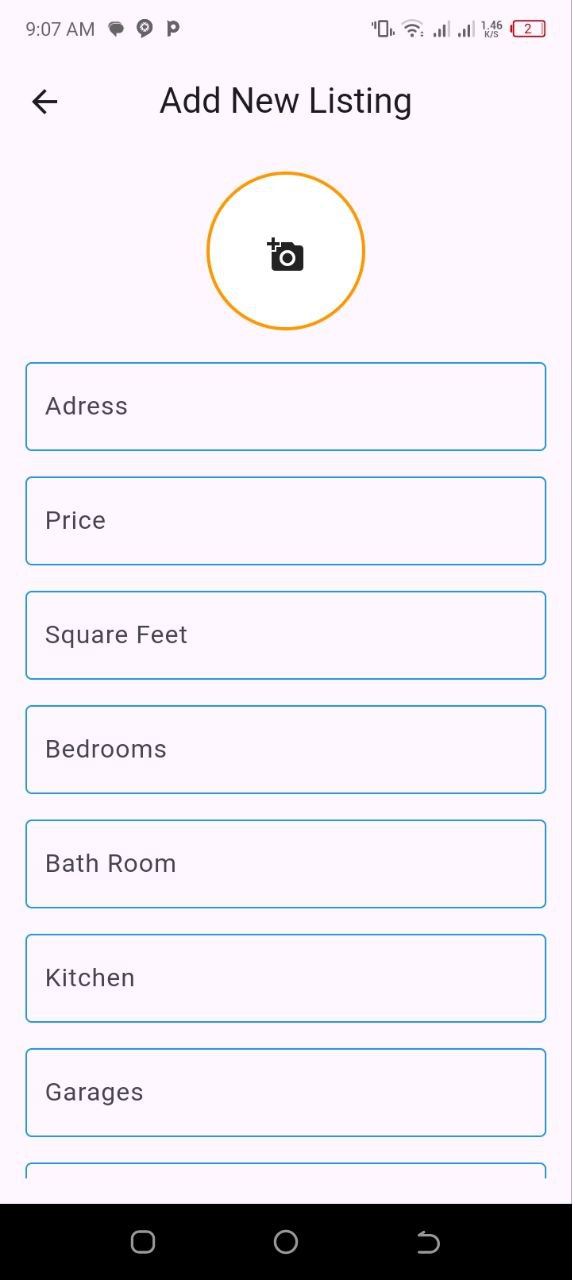Open the chat bubble notification in status bar
The height and width of the screenshot is (1280, 572).
click(116, 29)
